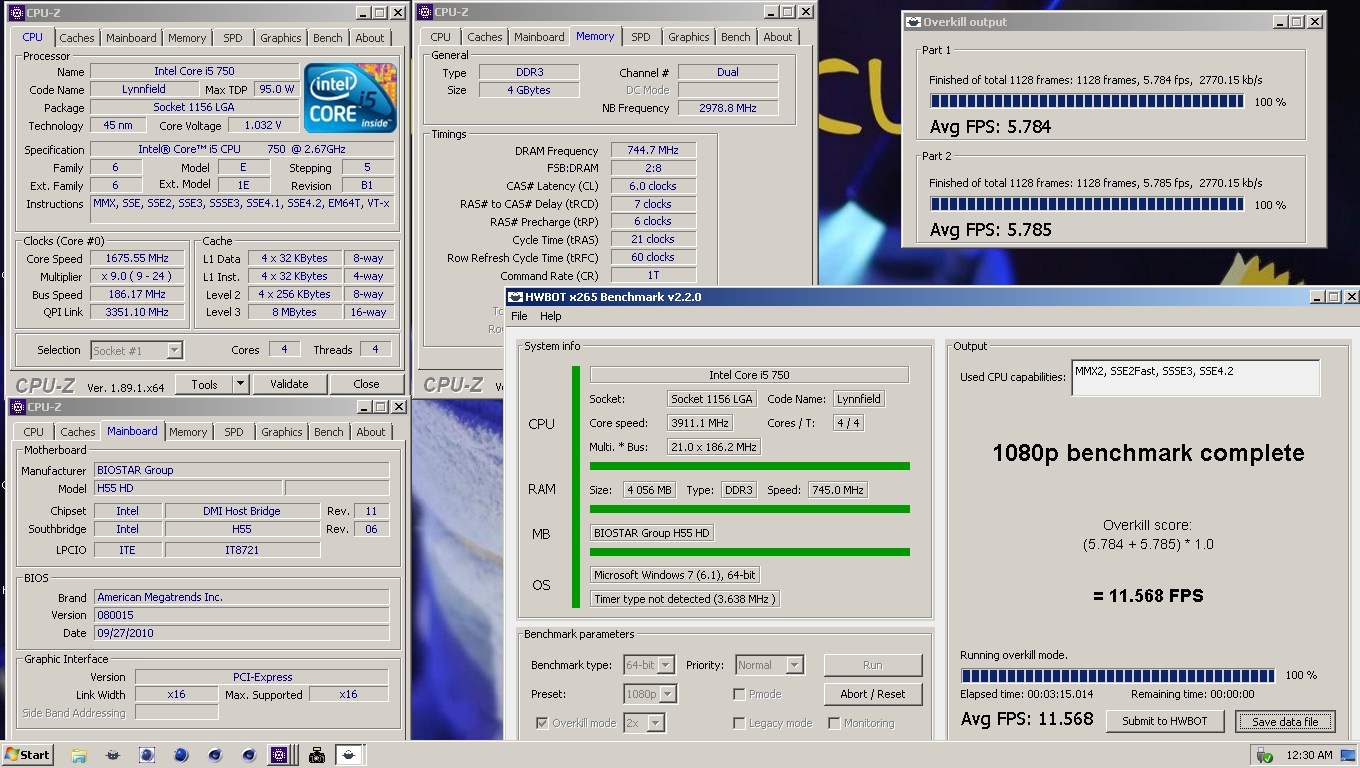Click the CPU-Z title bar icon of the Mainboard window
Image resolution: width=1360 pixels, height=768 pixels.
[18, 407]
